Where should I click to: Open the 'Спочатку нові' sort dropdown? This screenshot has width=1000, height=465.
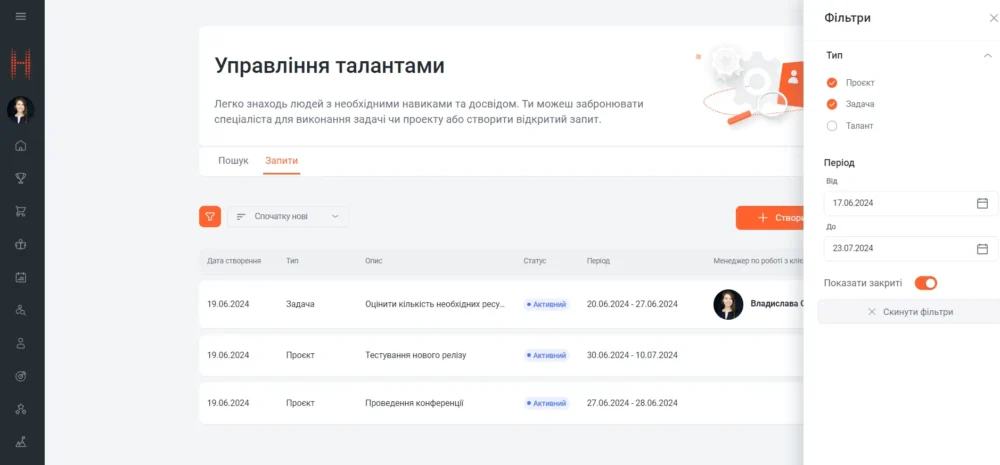click(288, 216)
